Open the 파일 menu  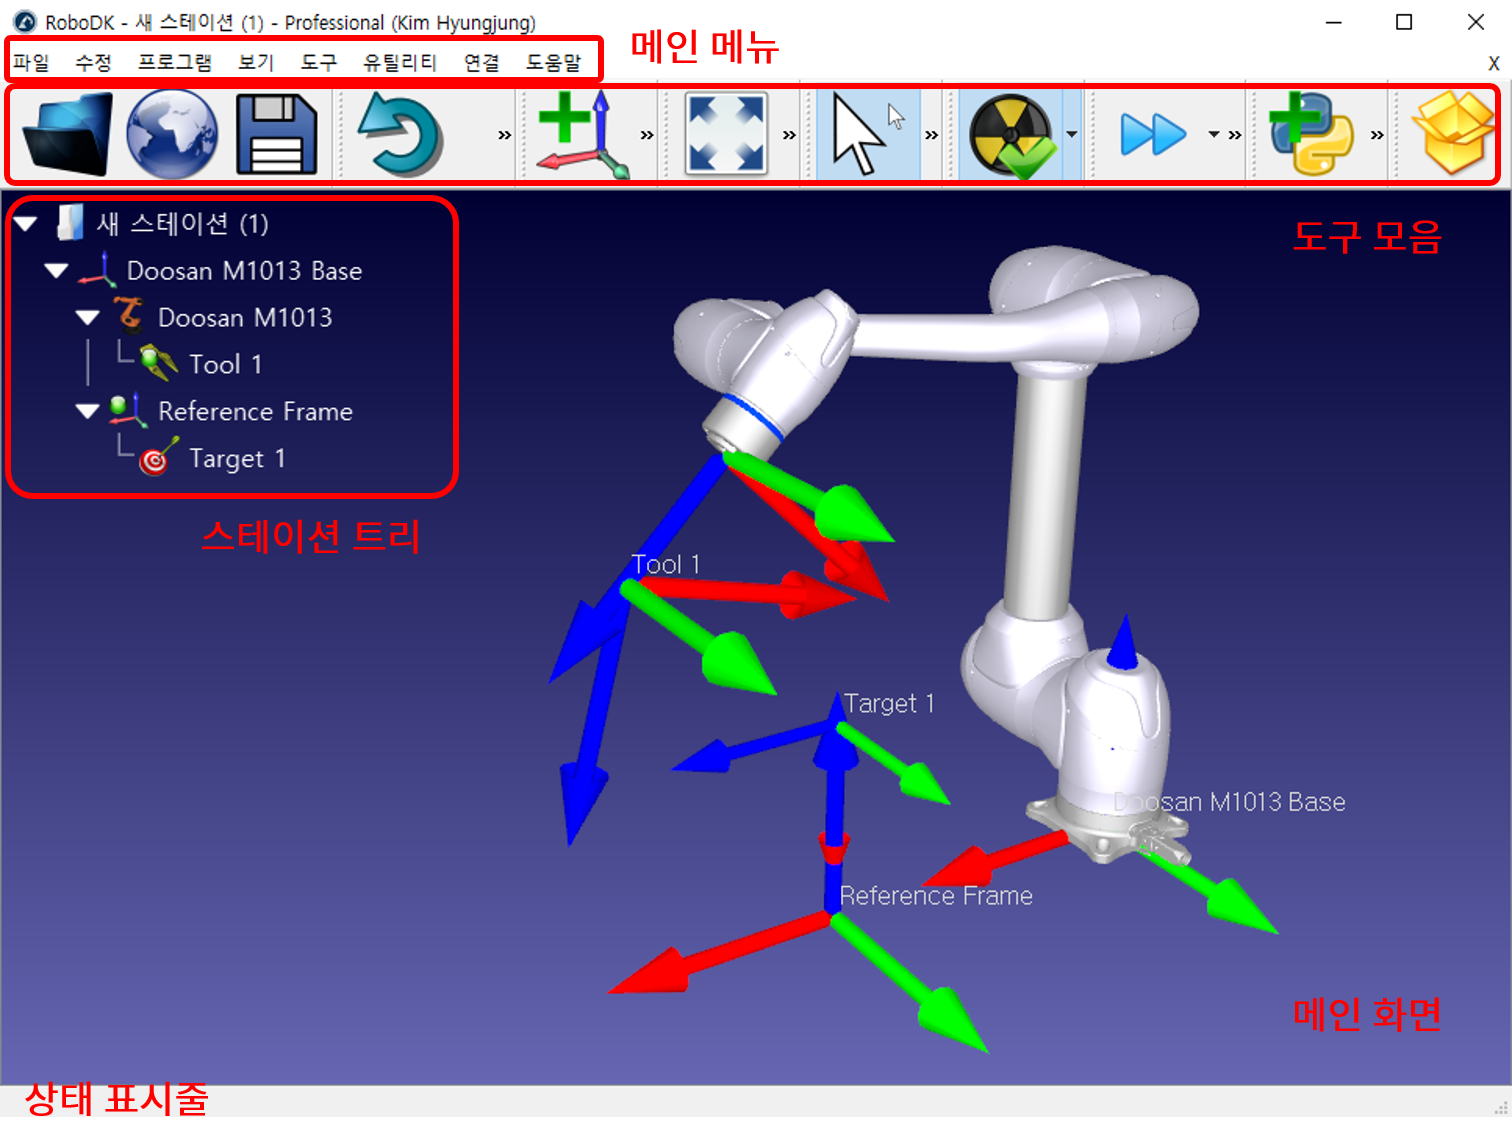(31, 62)
